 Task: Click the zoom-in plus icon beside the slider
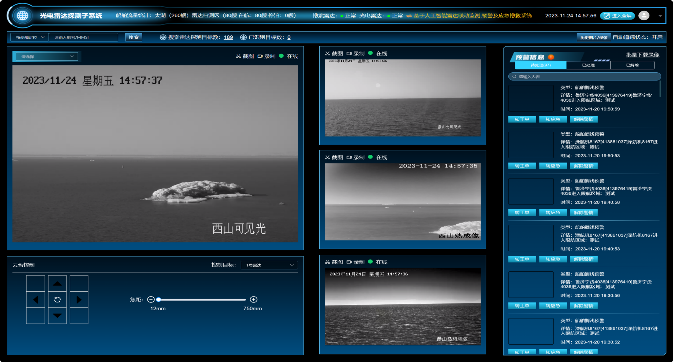[x=254, y=299]
